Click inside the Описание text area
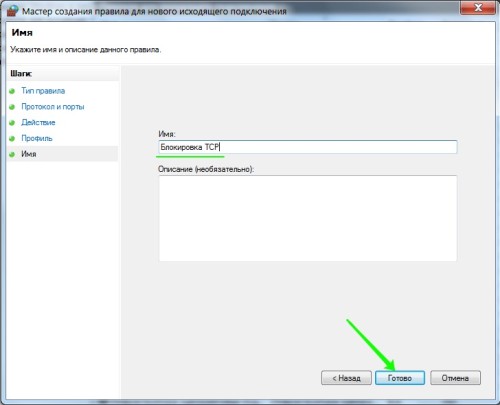500x405 pixels. point(308,218)
